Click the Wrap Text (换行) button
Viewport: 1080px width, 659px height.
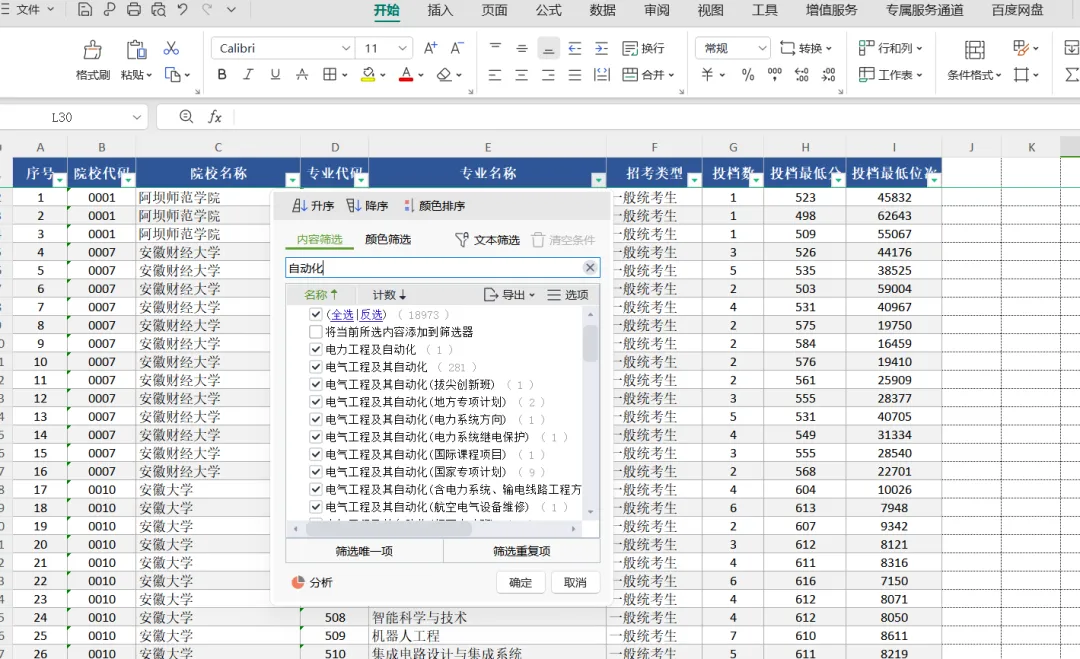[643, 48]
